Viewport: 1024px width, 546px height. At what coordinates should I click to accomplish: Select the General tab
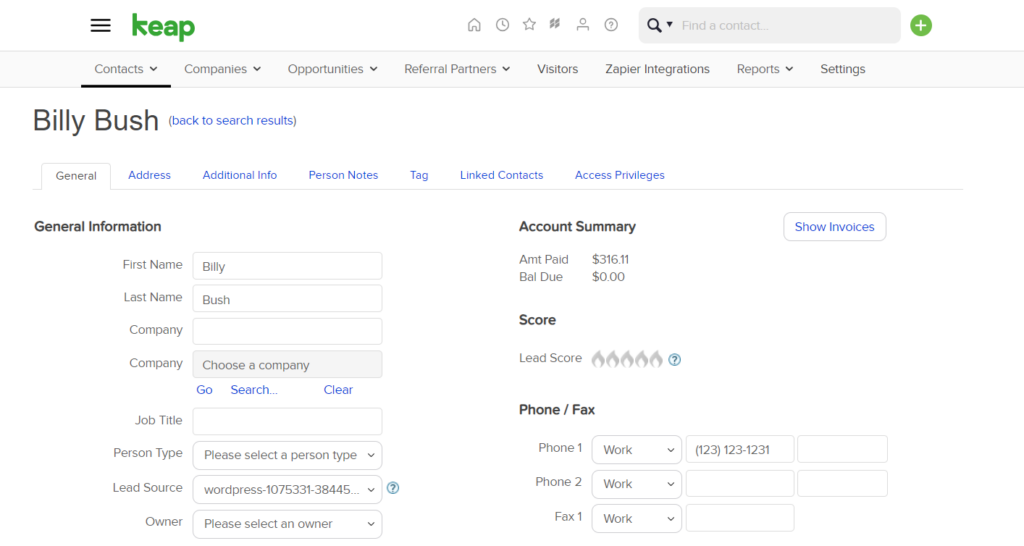click(x=76, y=176)
